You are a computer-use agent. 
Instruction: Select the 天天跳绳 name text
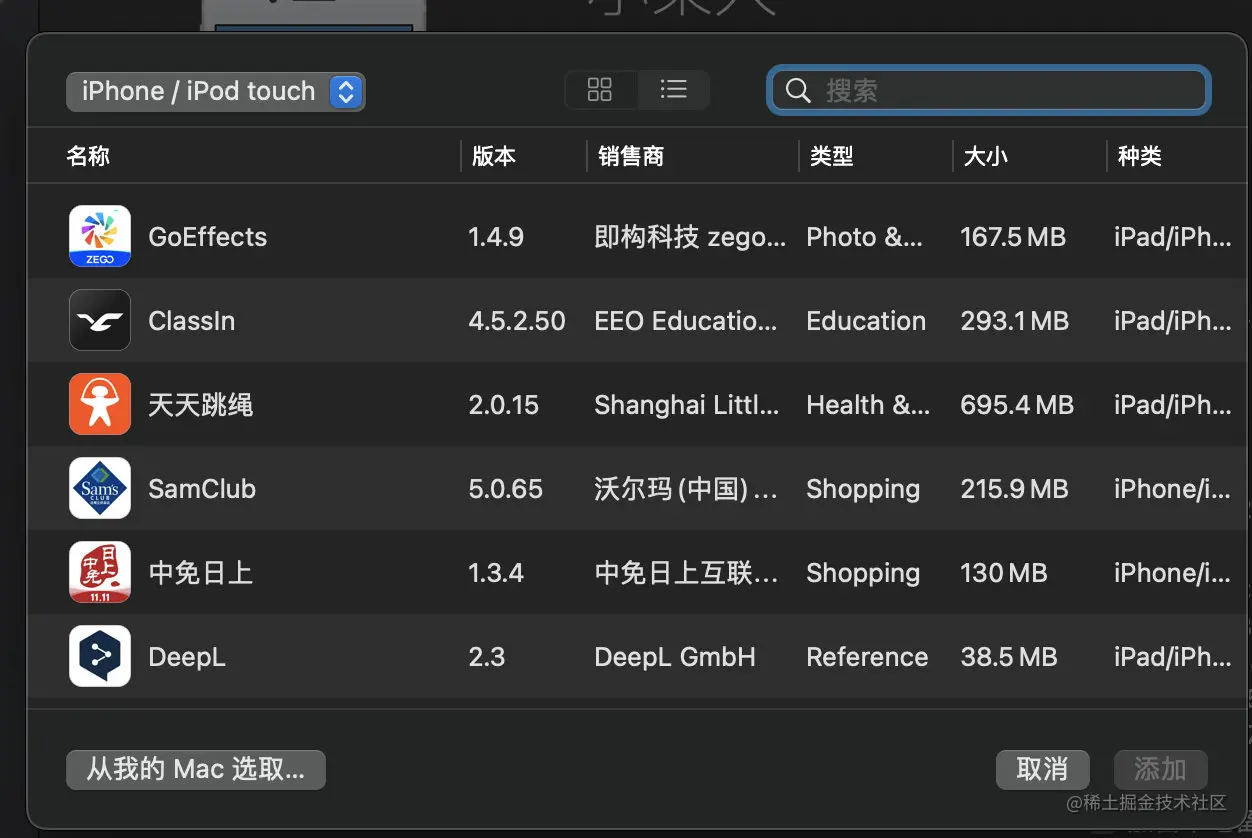pos(201,405)
